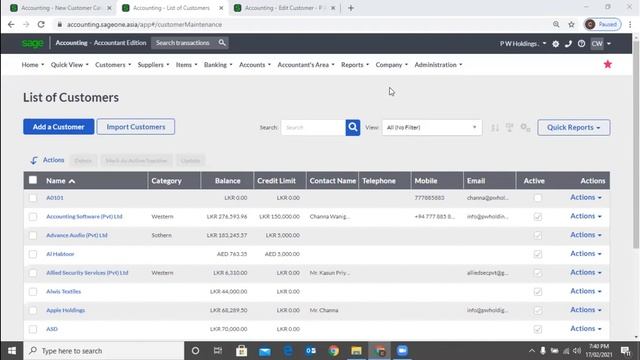The width and height of the screenshot is (640, 360).
Task: Click the blue customer search button
Action: (x=353, y=127)
